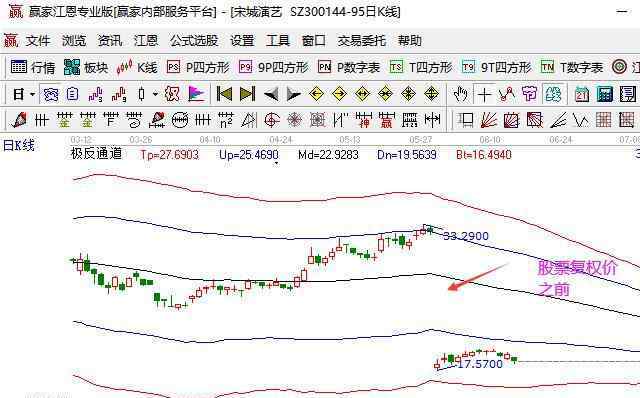The image size is (640, 398).
Task: Select the red pencil drawing tool
Action: [x=19, y=120]
